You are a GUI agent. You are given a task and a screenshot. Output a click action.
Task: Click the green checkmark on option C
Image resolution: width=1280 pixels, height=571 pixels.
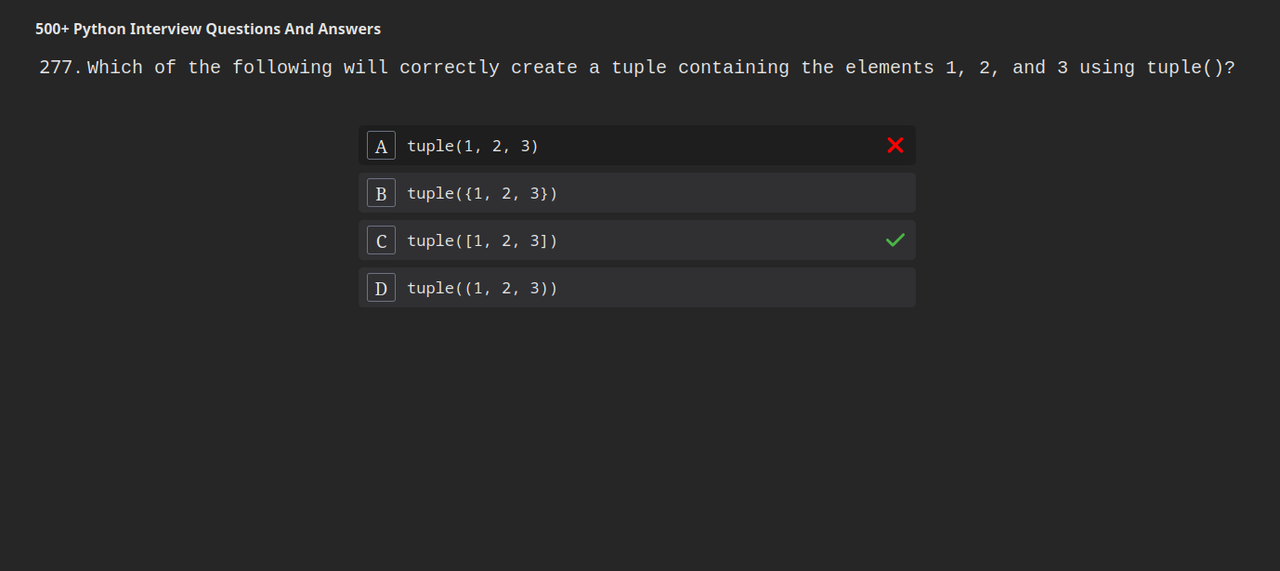[895, 240]
